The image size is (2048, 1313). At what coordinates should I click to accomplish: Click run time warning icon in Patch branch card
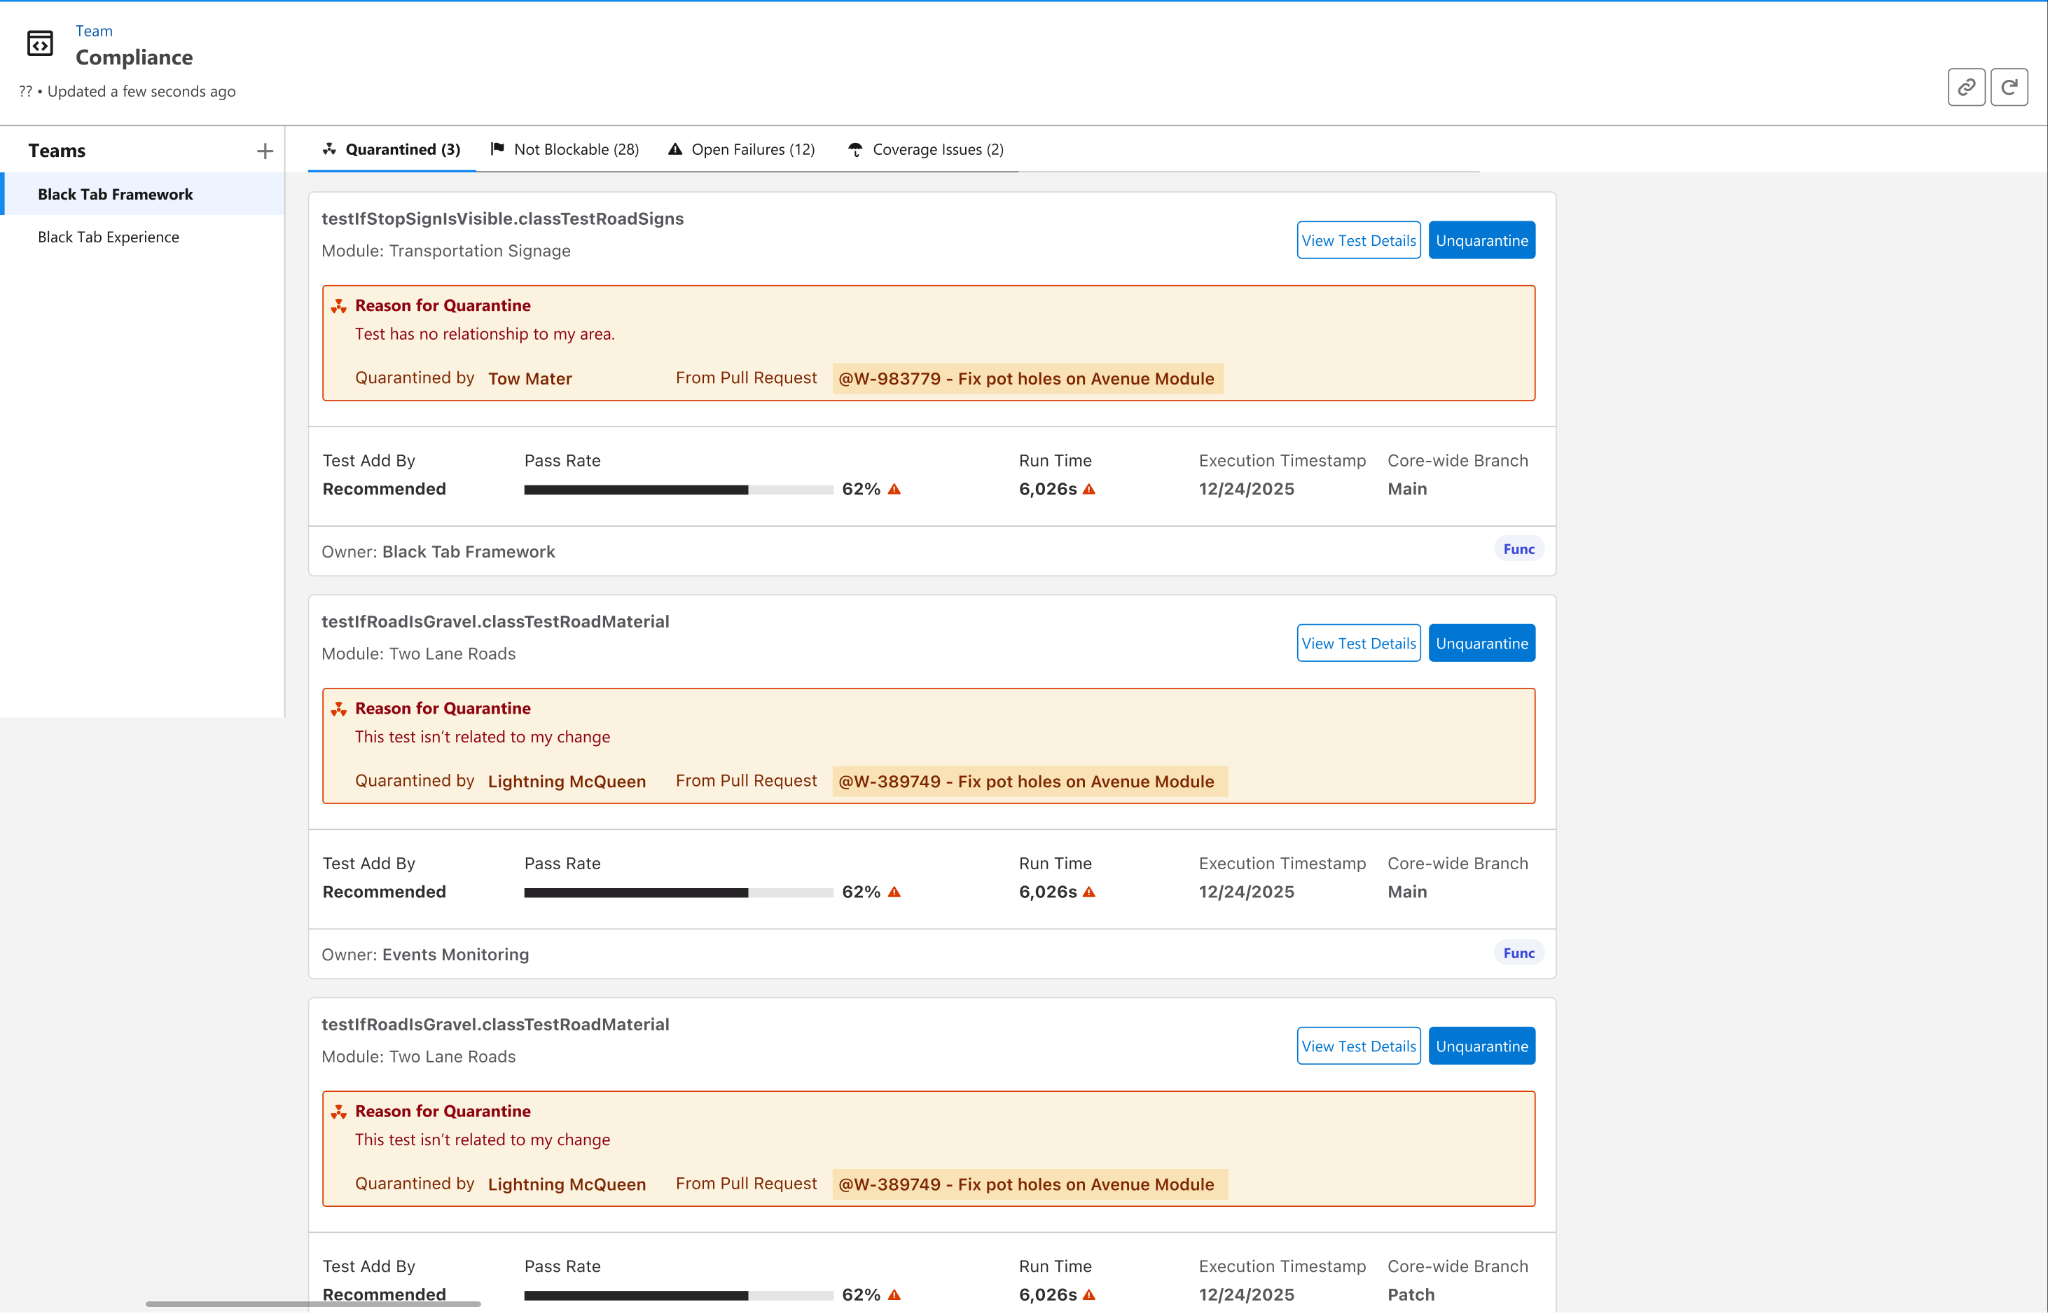1089,1295
